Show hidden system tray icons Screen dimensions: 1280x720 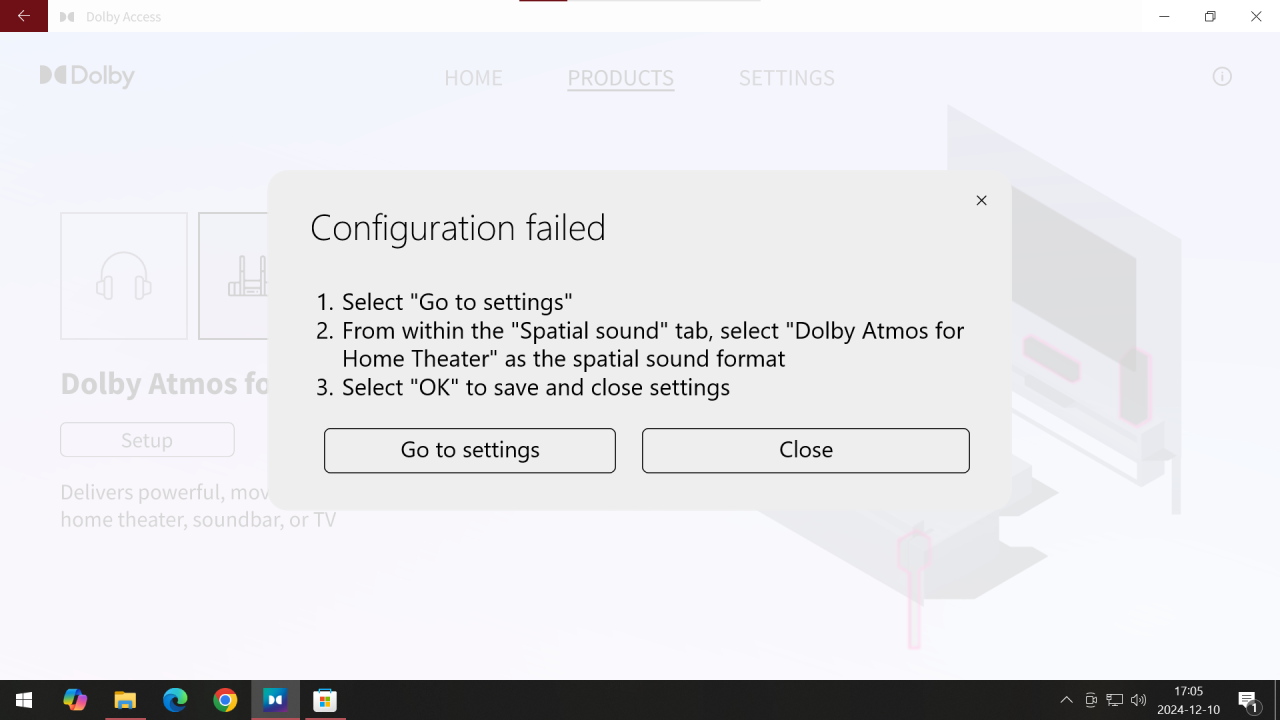coord(1066,700)
